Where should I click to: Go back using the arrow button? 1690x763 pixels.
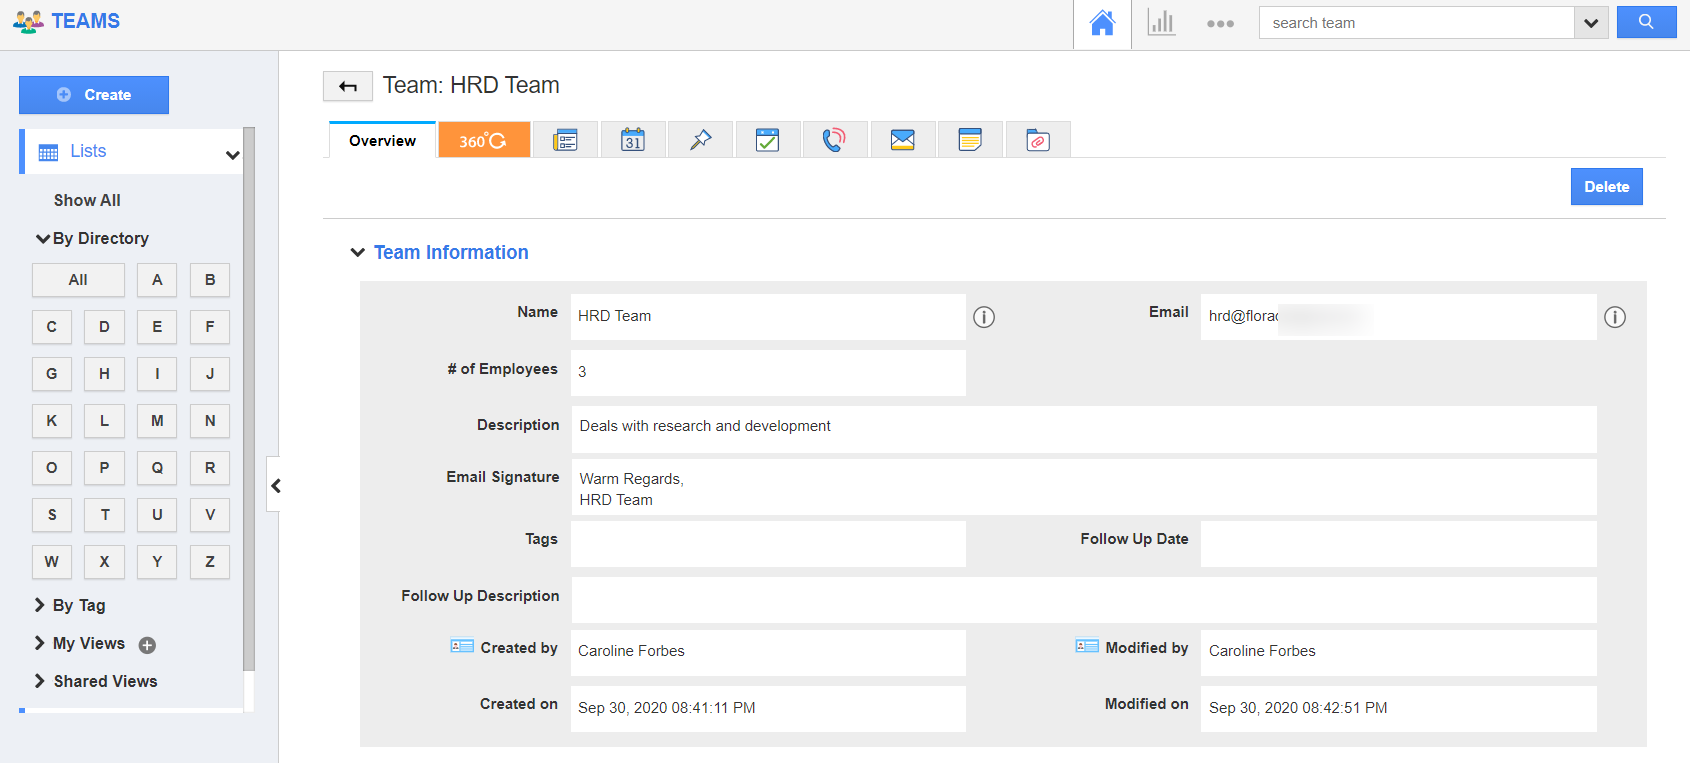click(x=348, y=86)
